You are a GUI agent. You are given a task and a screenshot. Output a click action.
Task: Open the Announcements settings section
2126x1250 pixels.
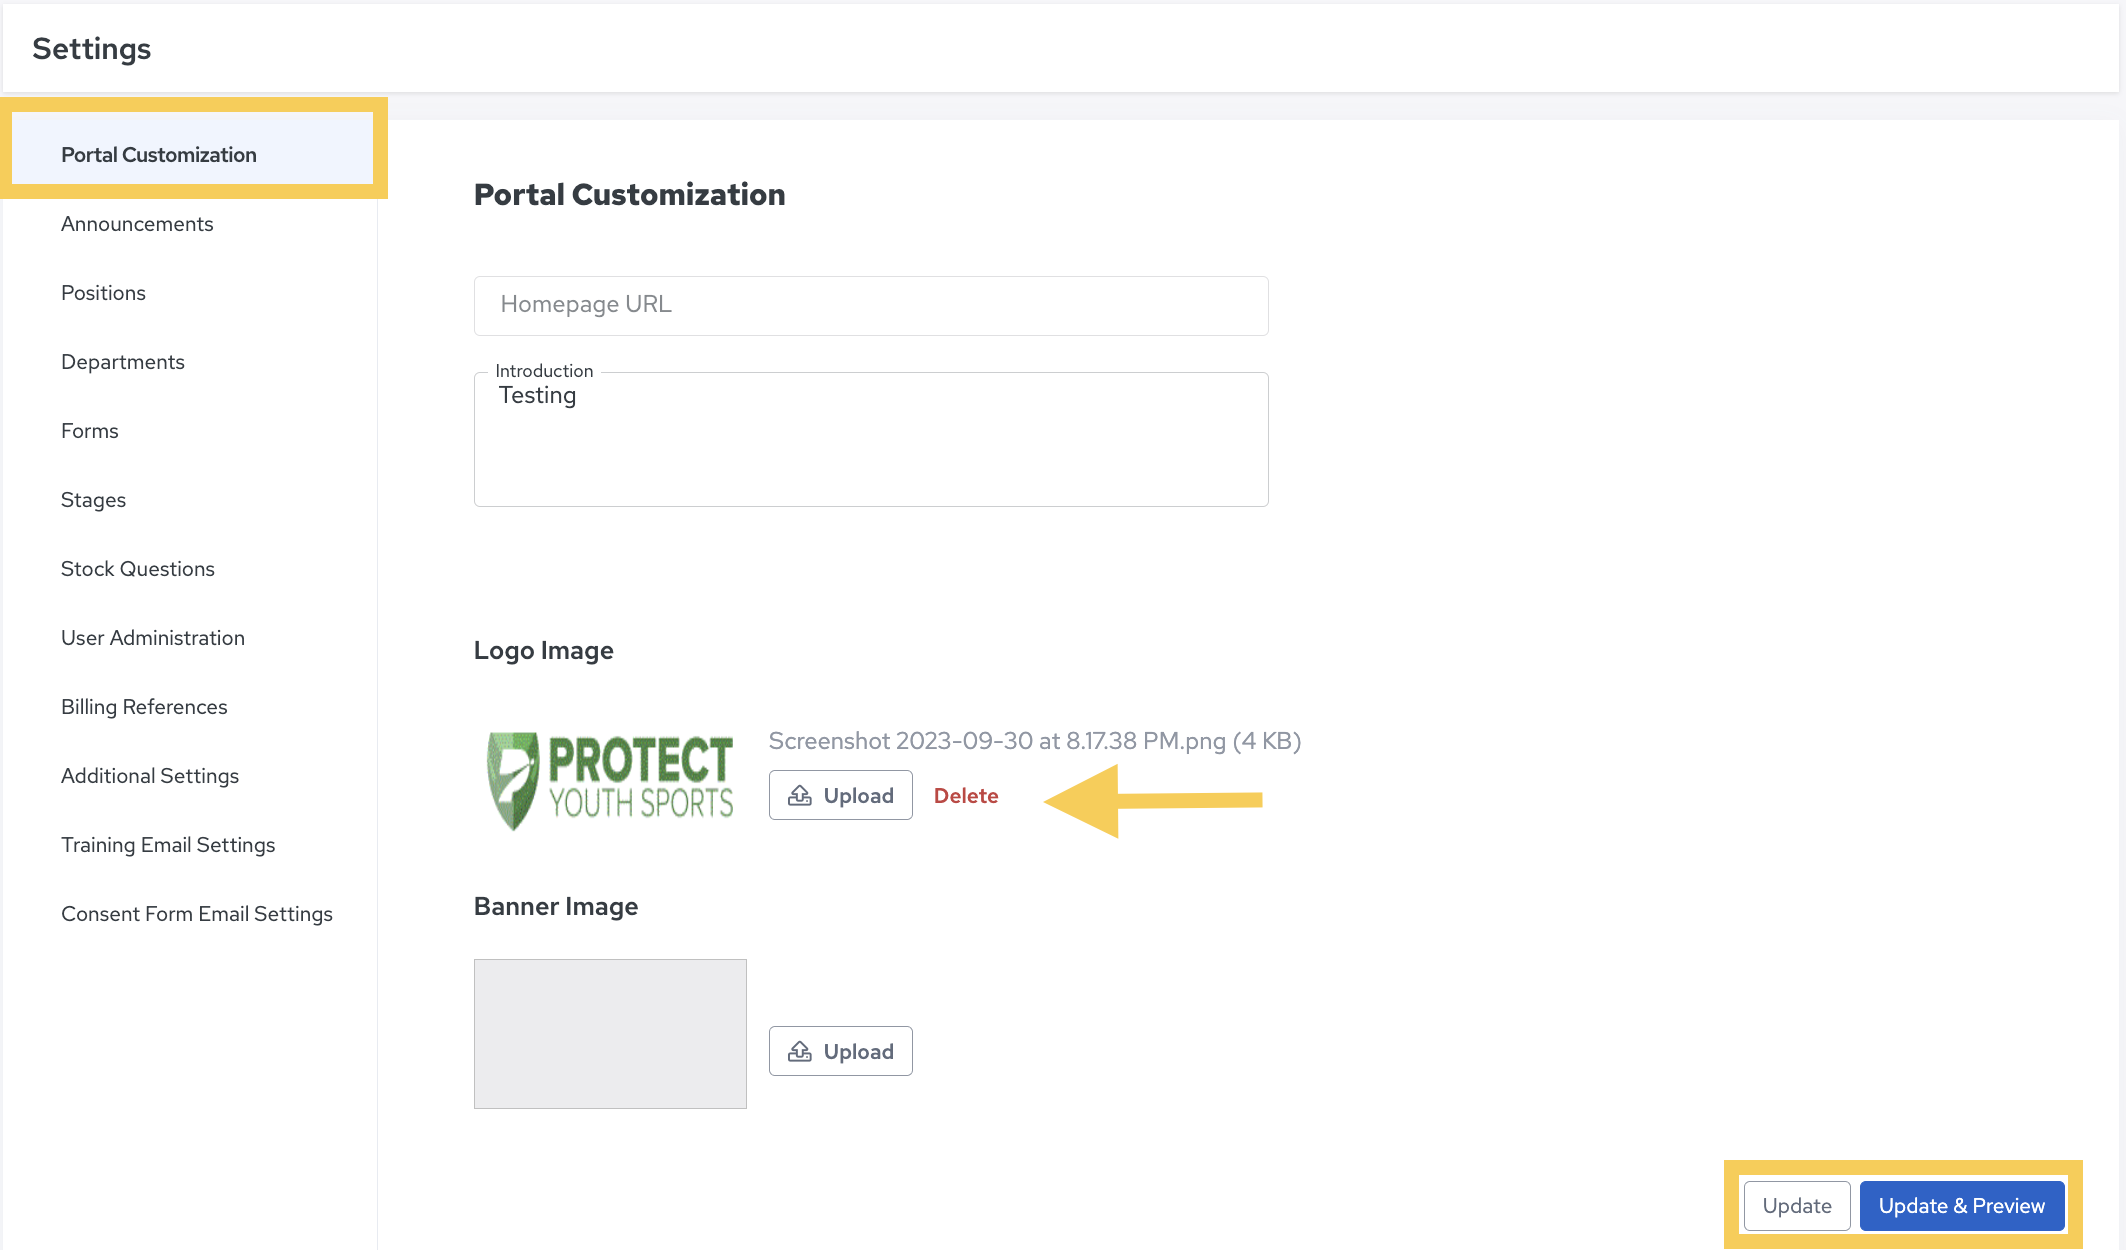point(137,224)
